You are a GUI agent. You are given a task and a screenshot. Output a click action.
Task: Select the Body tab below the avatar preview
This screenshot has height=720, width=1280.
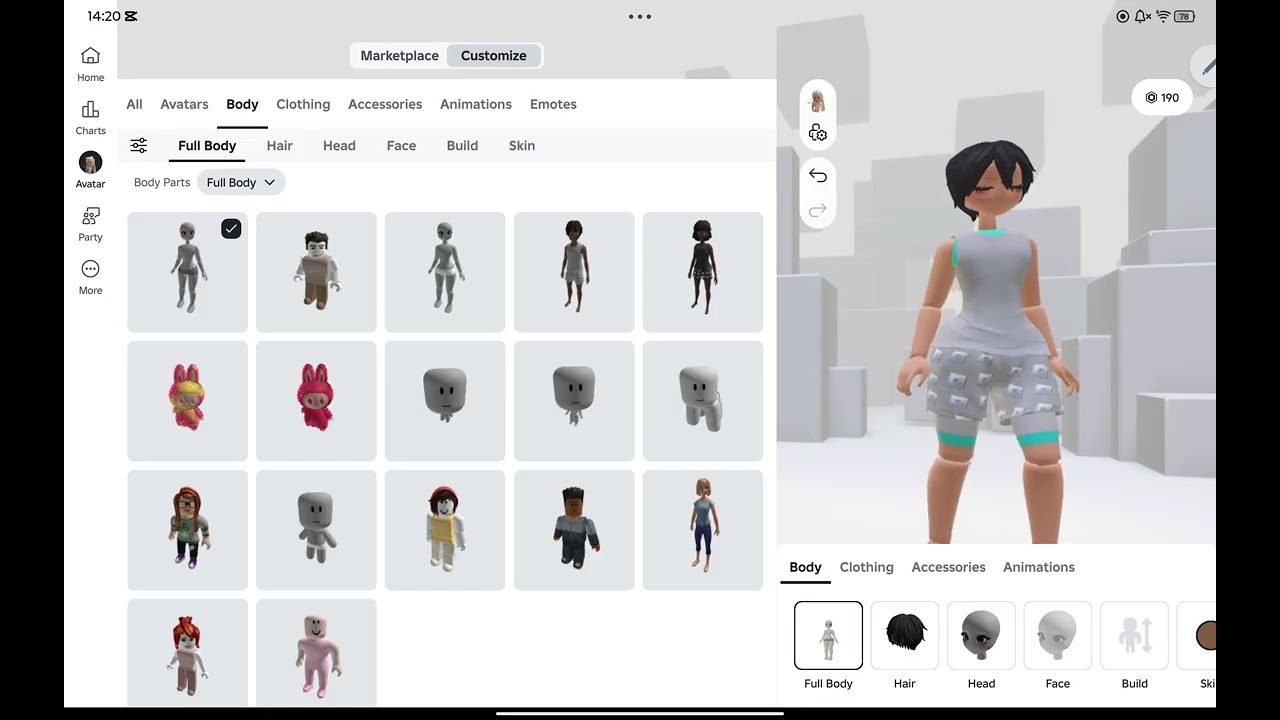click(805, 567)
